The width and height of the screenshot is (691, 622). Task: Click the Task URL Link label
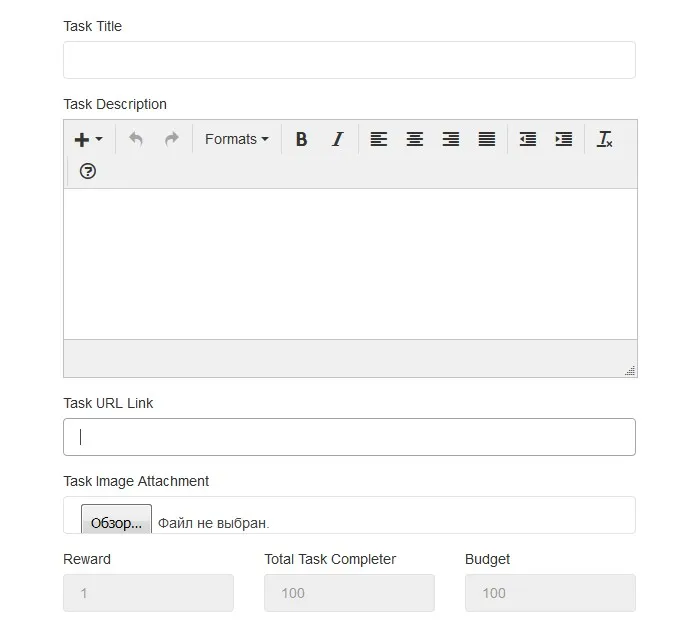pos(108,403)
